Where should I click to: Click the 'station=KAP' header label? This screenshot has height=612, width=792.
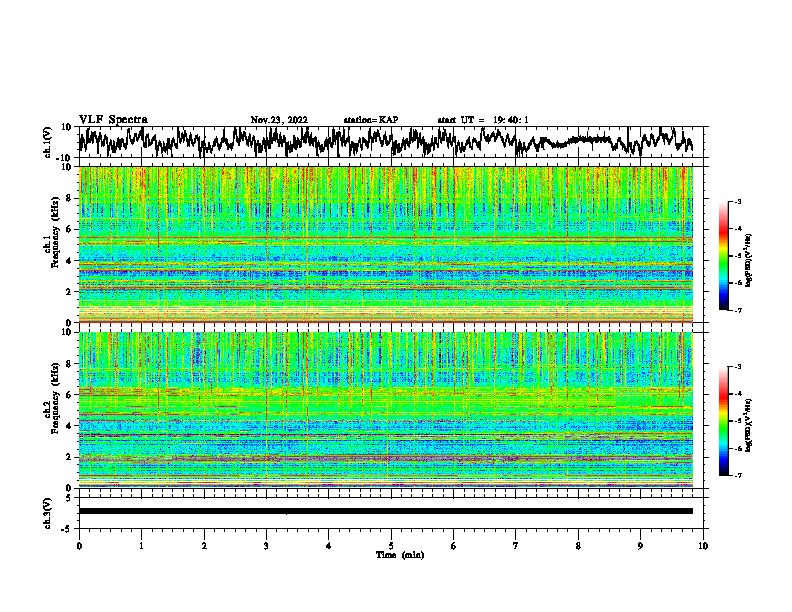point(371,120)
